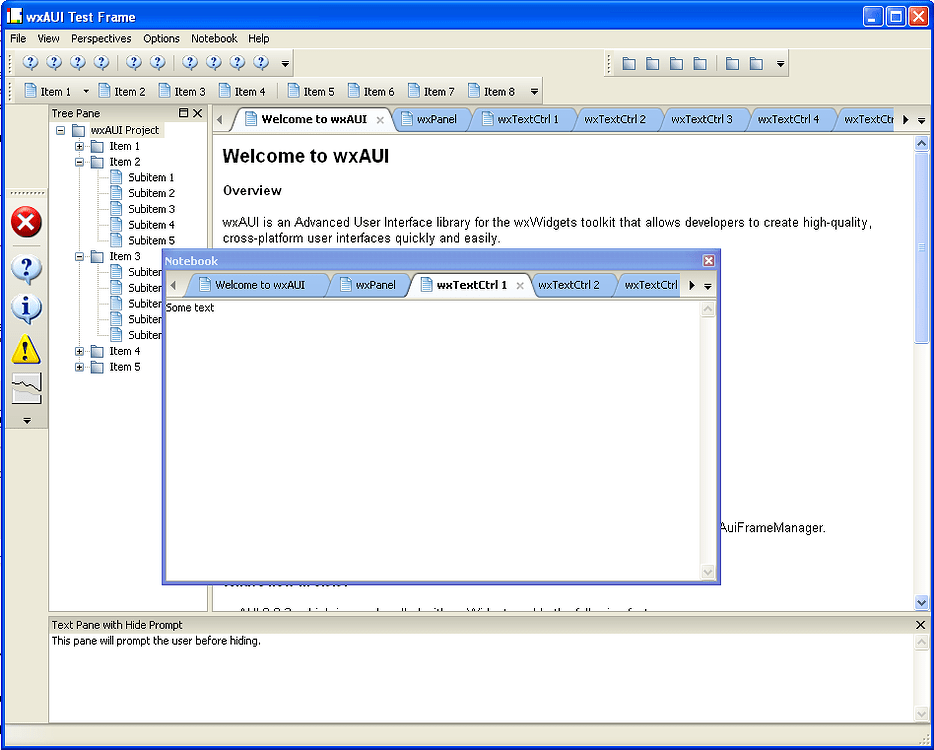Open the Item toolbar overflow chevron after Item 8

click(534, 91)
